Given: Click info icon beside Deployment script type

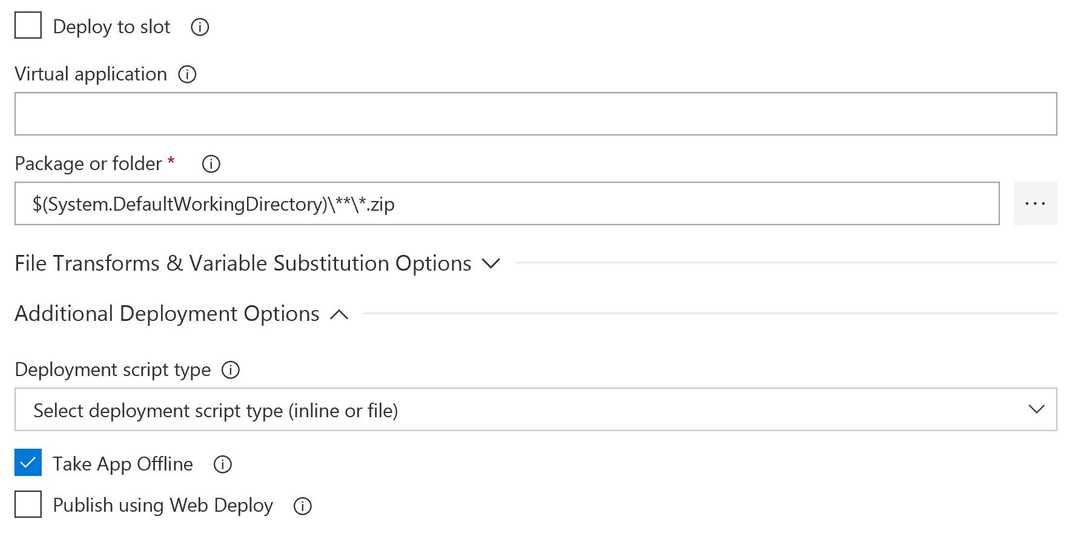Looking at the screenshot, I should coord(231,370).
